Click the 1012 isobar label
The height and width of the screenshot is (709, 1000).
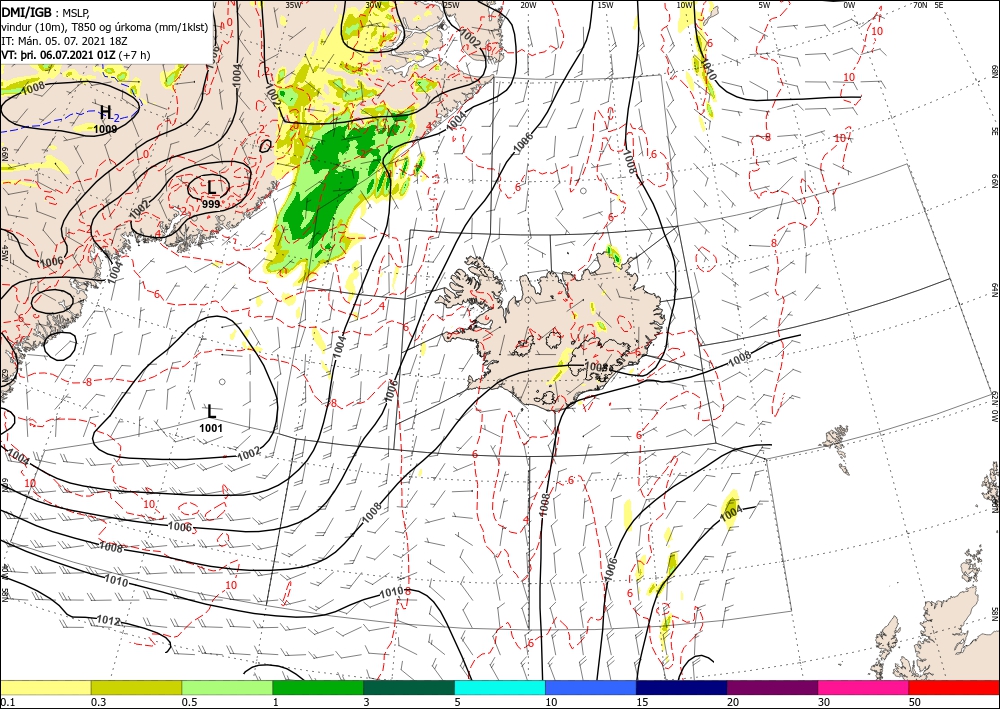coord(108,620)
